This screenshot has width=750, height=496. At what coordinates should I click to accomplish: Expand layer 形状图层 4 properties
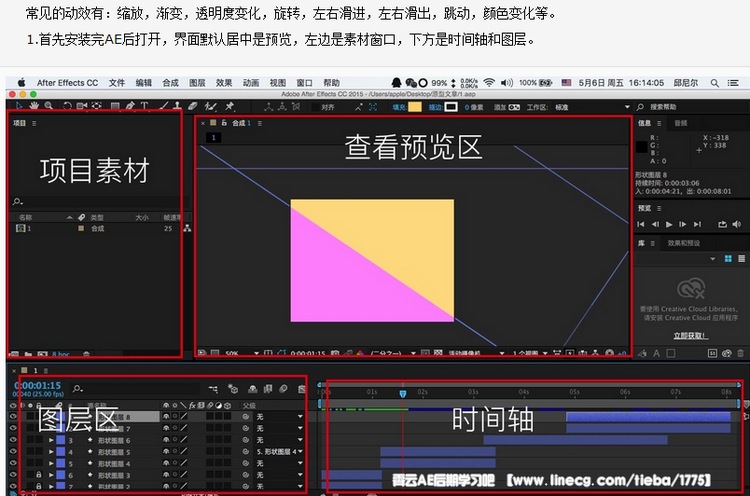pos(51,463)
